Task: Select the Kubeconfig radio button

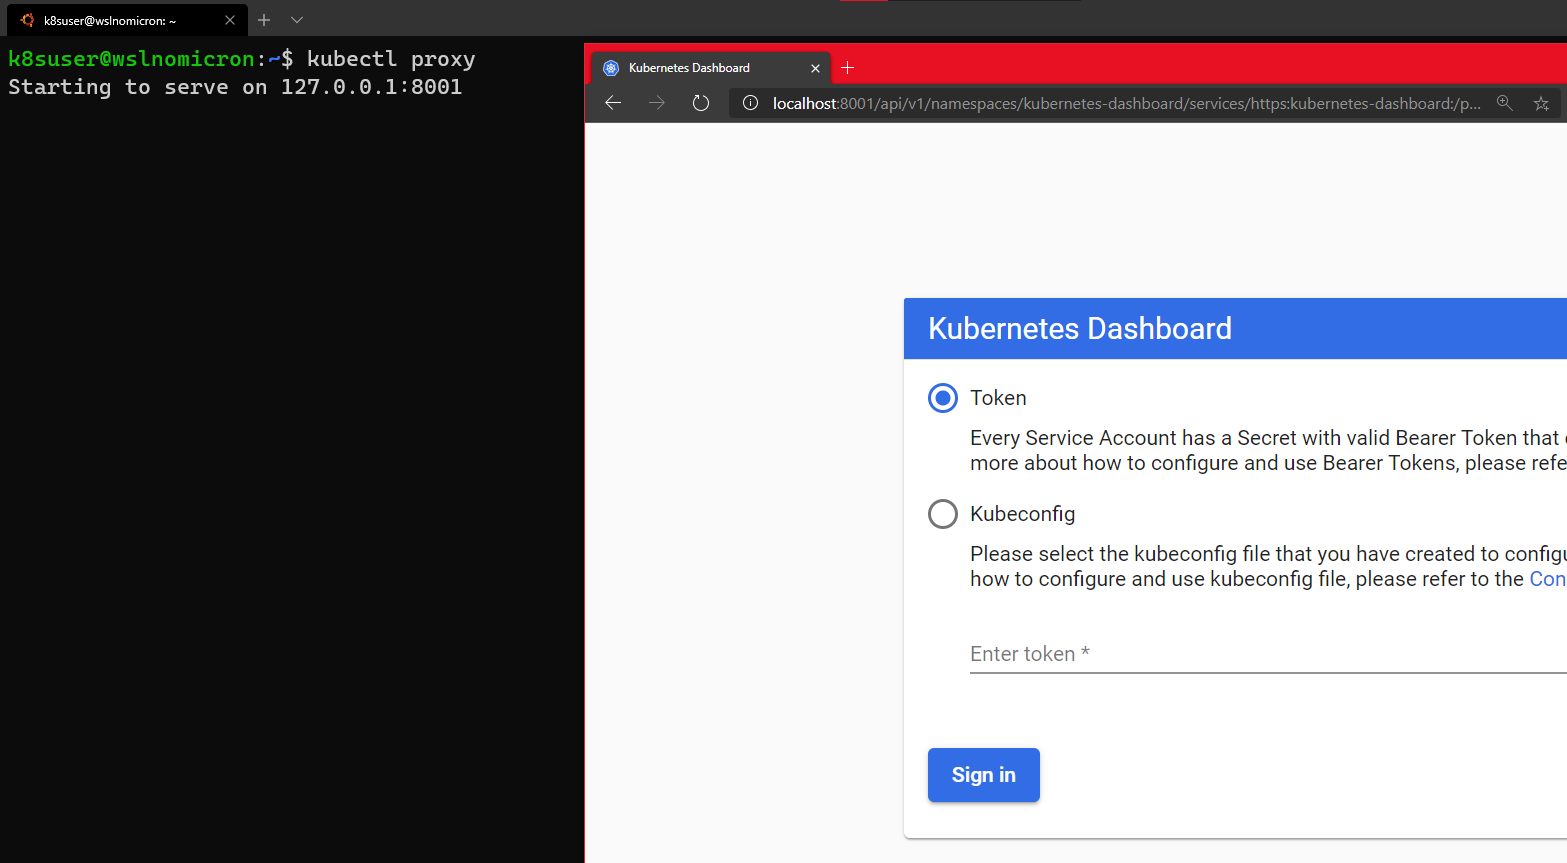Action: point(942,514)
